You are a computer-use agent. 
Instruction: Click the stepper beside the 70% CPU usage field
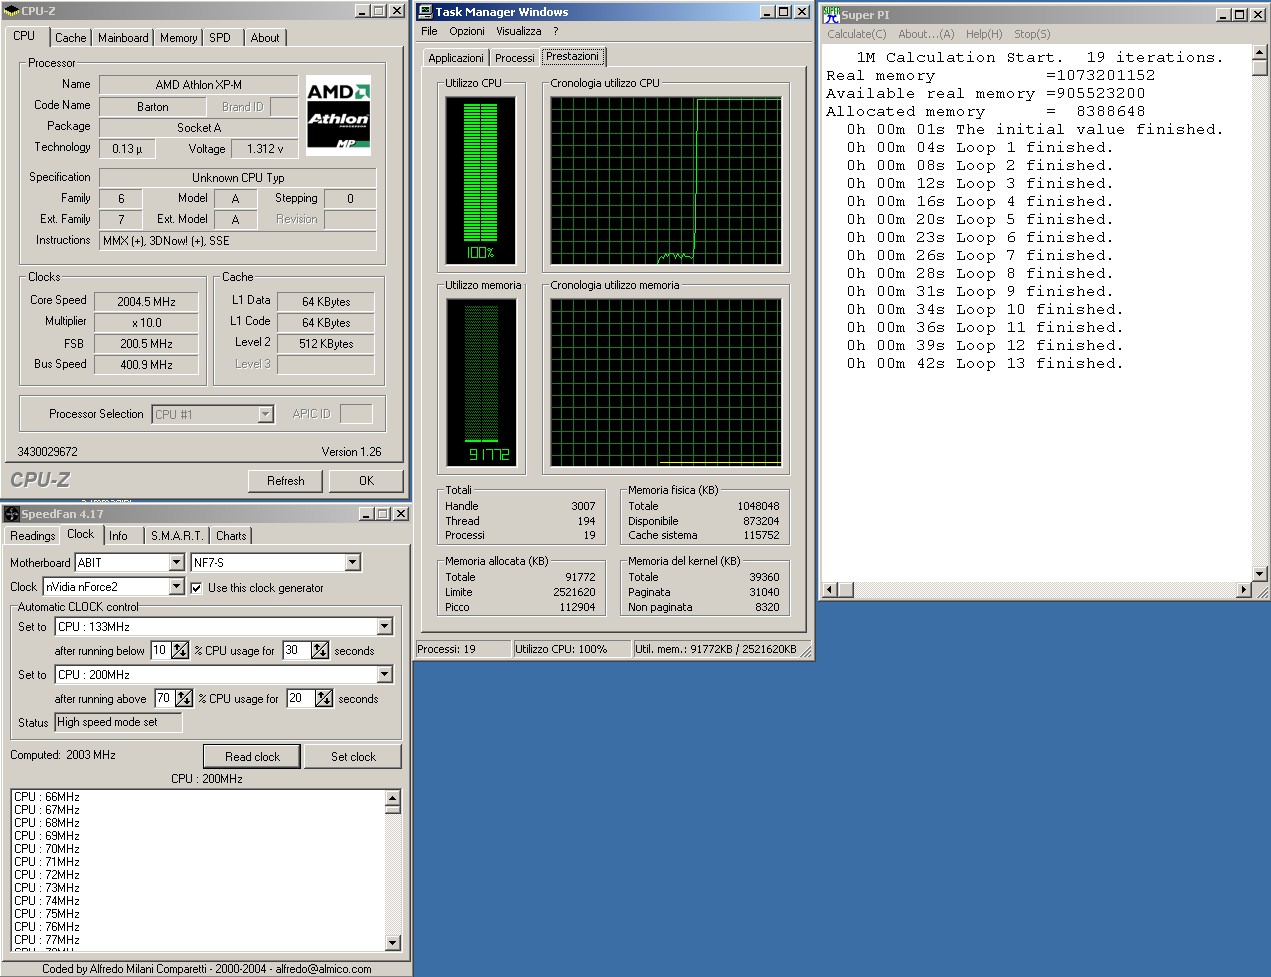(184, 698)
